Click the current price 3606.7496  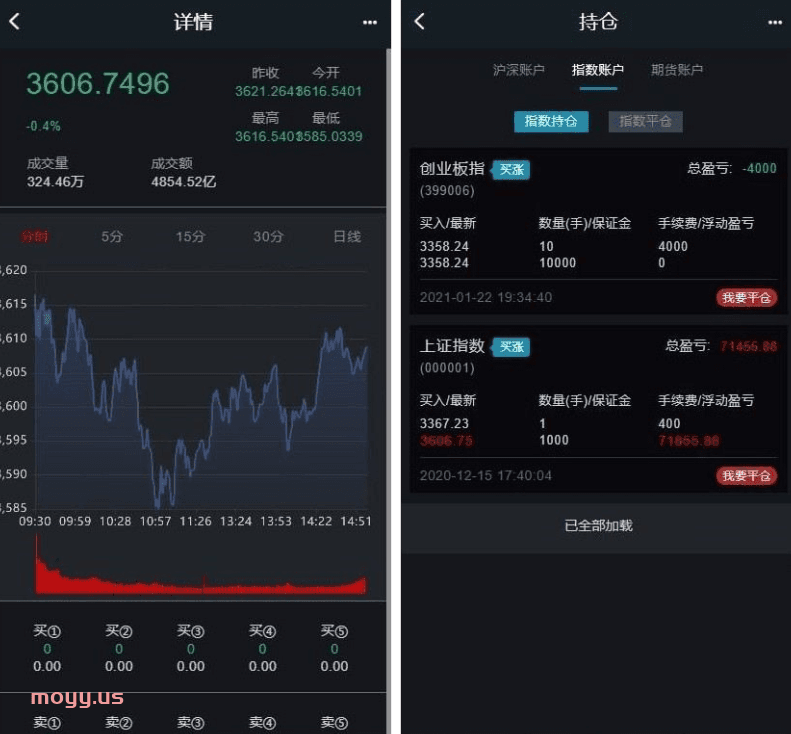[x=98, y=83]
